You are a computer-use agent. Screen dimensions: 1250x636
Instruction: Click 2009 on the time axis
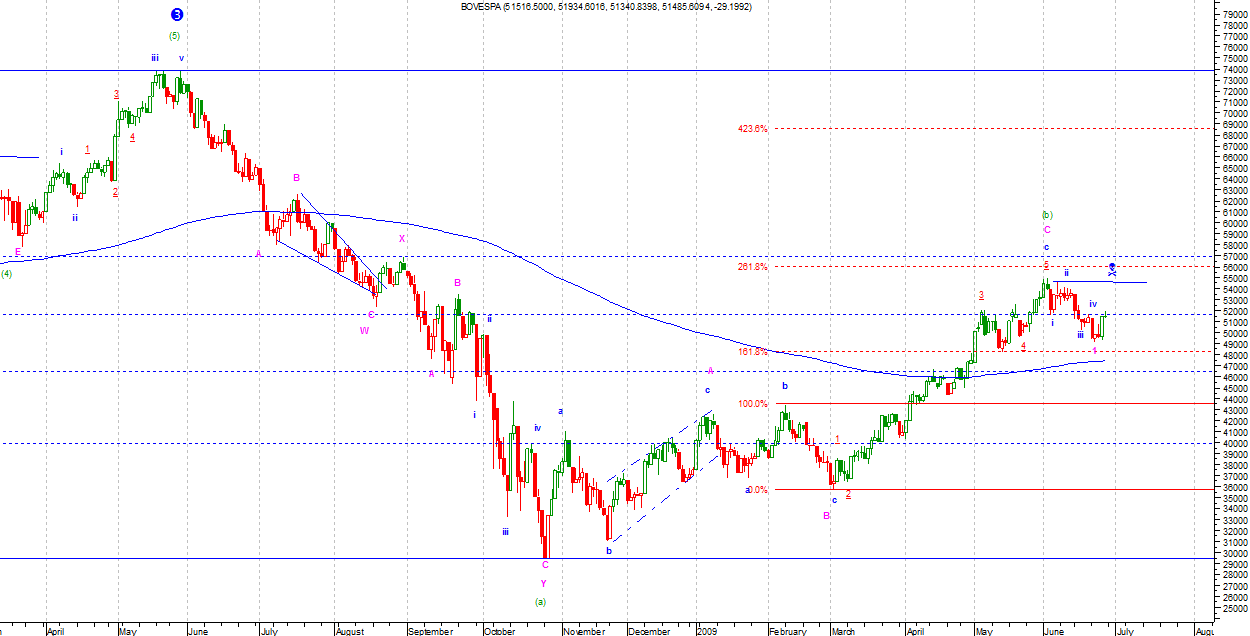point(707,631)
